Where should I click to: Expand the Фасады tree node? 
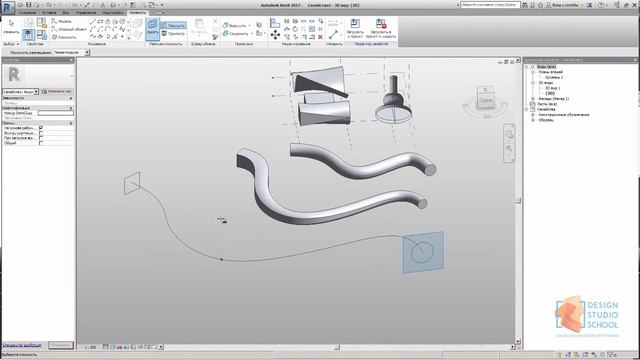pos(533,99)
